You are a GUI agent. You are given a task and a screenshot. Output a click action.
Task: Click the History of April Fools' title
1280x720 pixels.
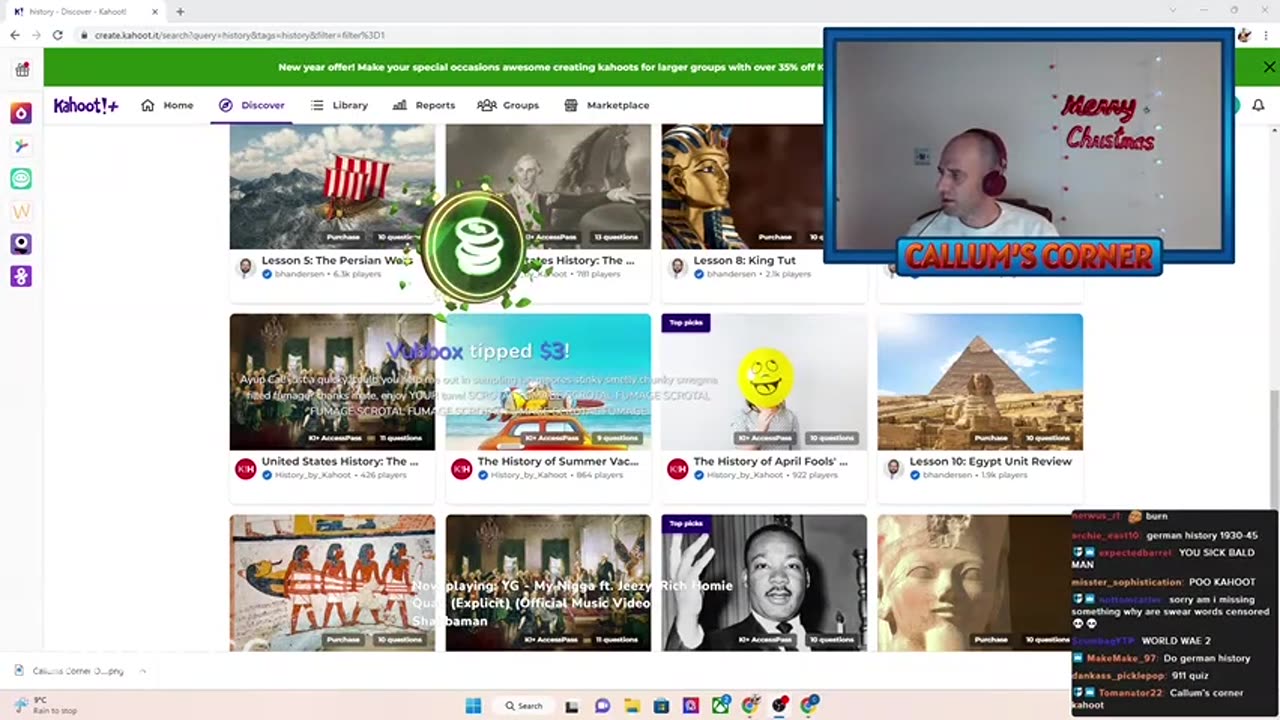770,462
